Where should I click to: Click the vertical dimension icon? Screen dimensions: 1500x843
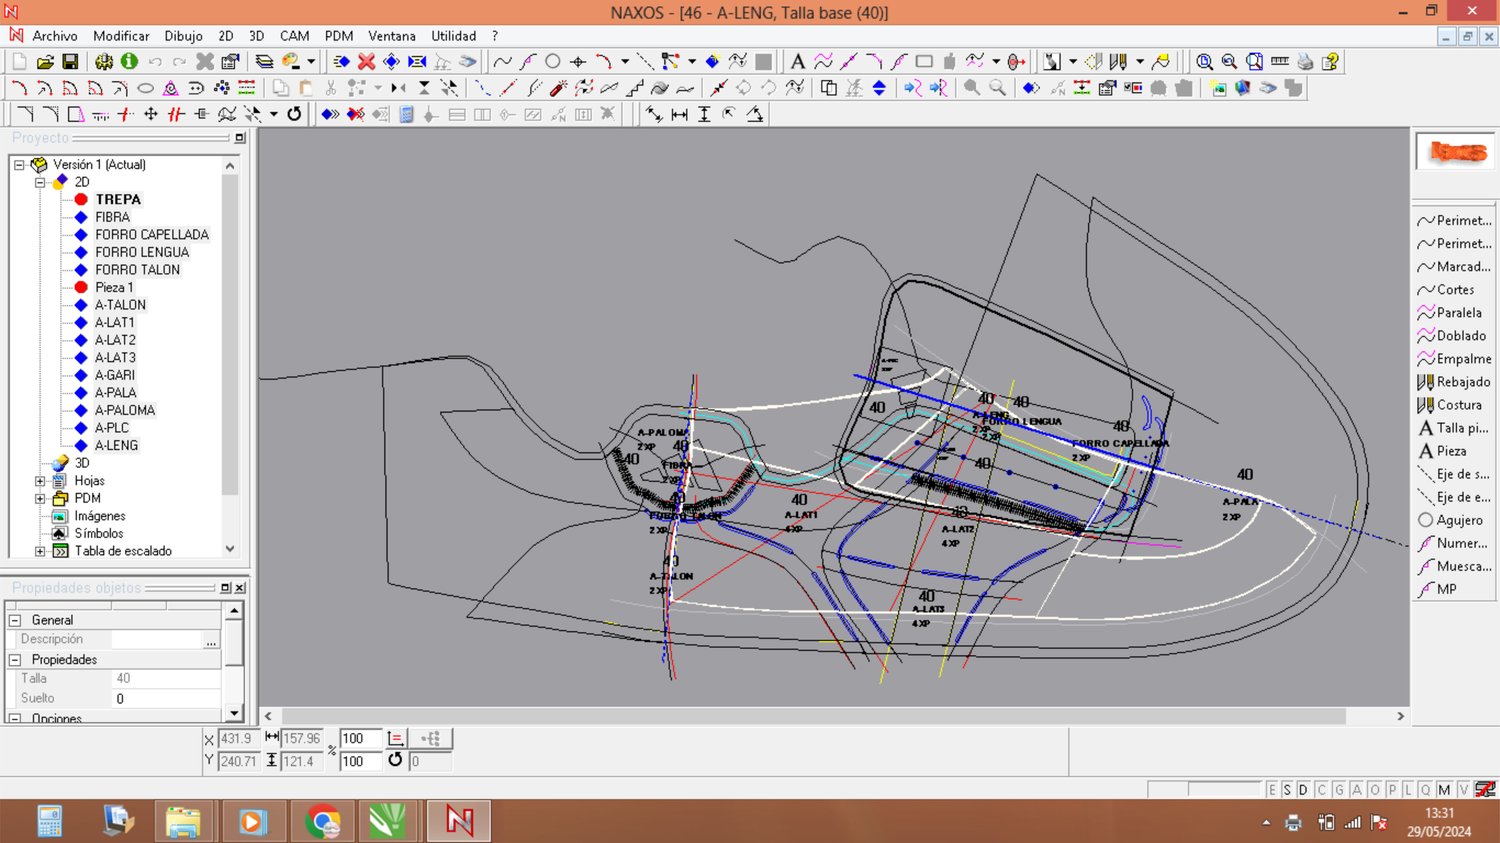coord(704,114)
